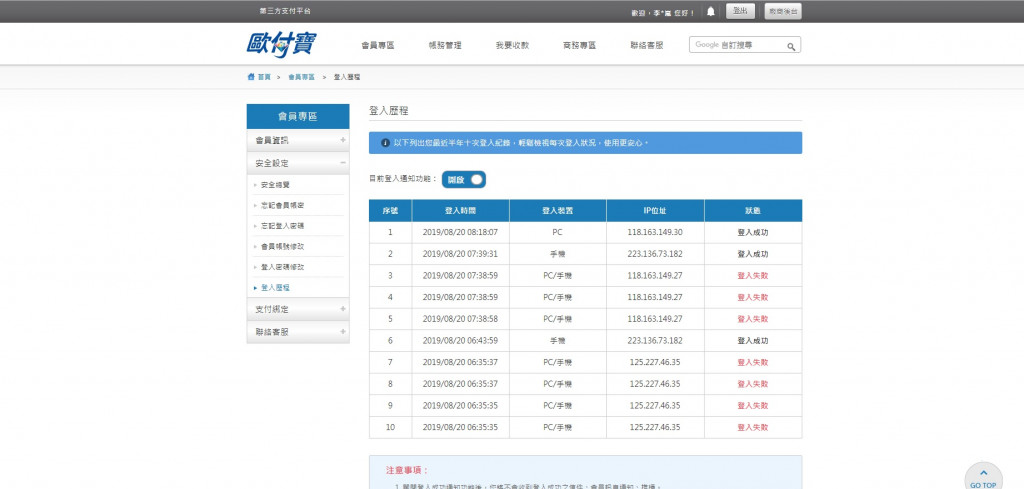Click the search magnifier icon
The image size is (1024, 489).
pos(791,46)
